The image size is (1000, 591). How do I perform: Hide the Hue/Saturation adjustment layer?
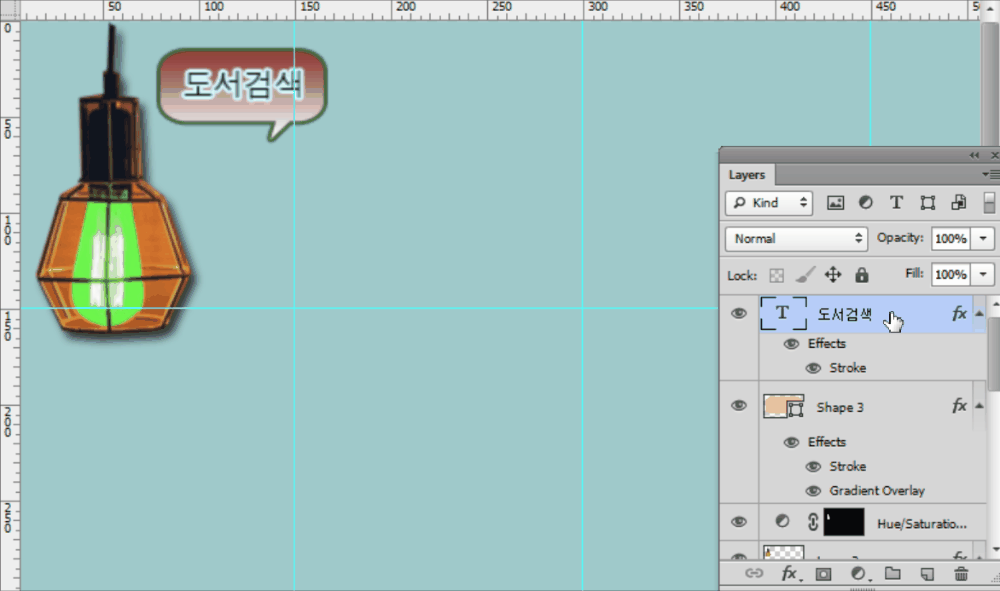click(x=739, y=522)
